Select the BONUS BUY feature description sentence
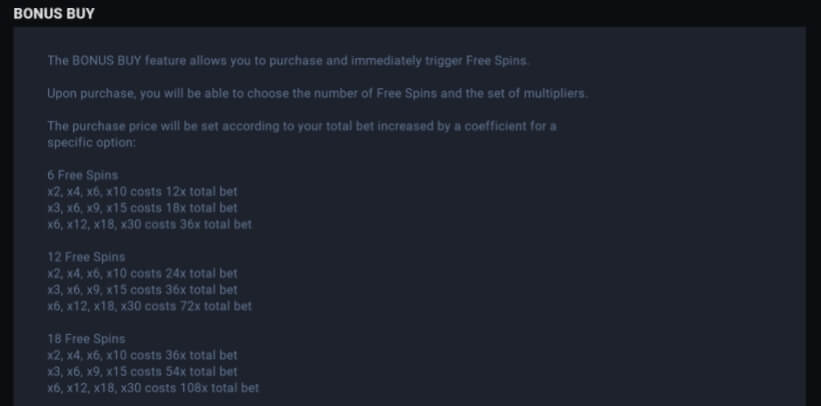821x406 pixels. pos(289,61)
